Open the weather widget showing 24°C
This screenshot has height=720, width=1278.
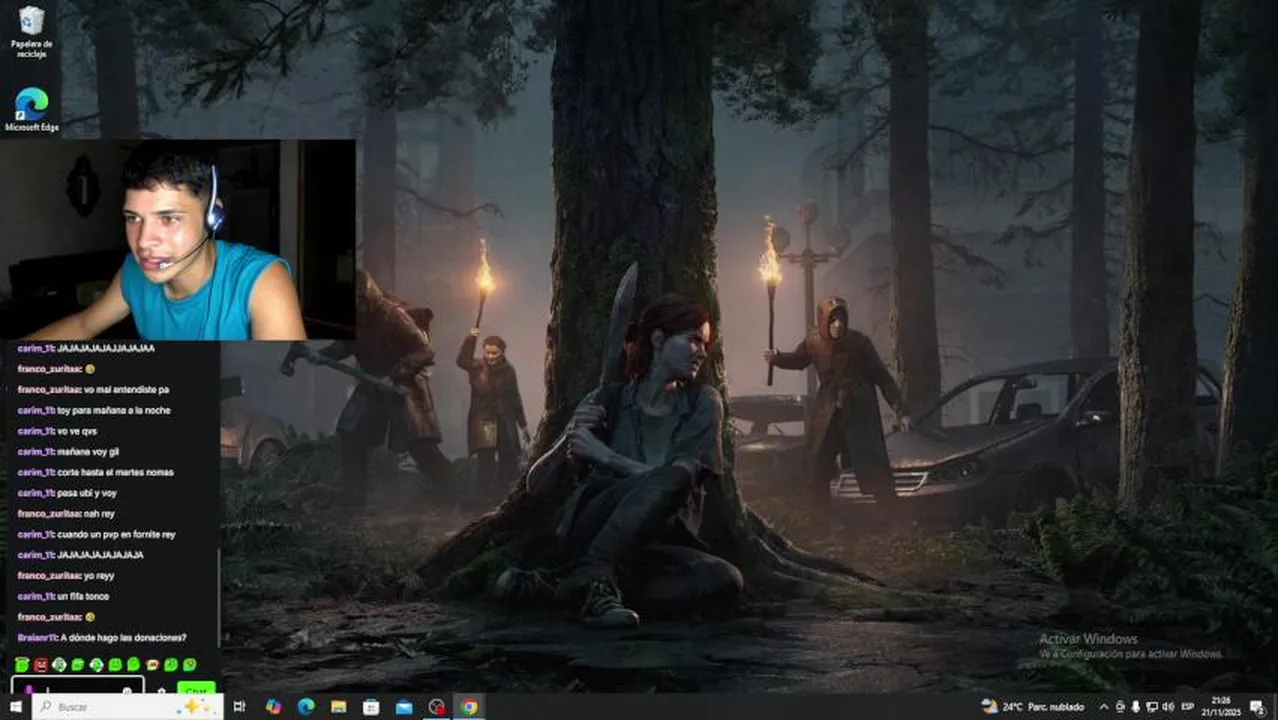pos(1032,707)
